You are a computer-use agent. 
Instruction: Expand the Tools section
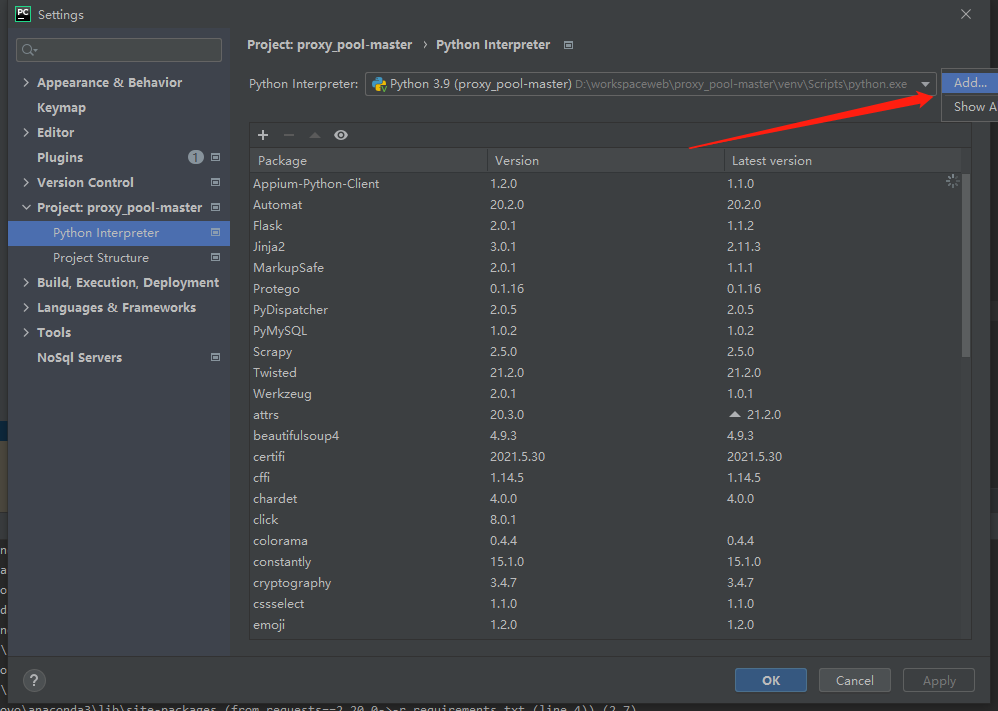point(26,332)
